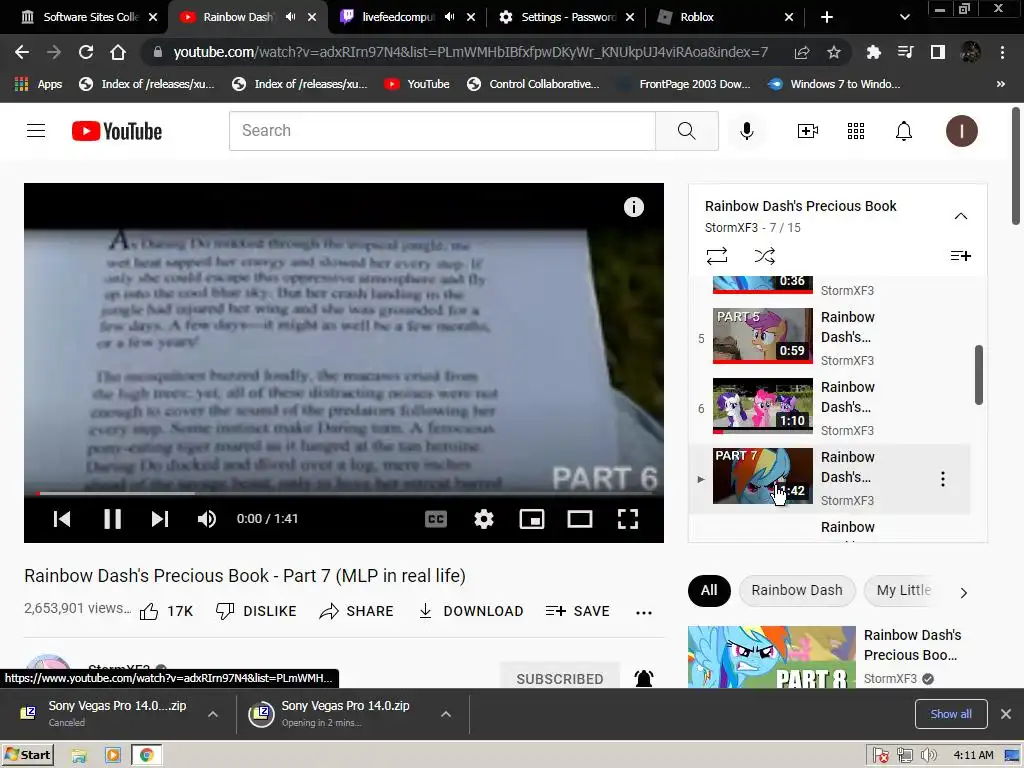Screen dimensions: 1024x768
Task: Focus the YouTube Search field
Action: pyautogui.click(x=442, y=131)
